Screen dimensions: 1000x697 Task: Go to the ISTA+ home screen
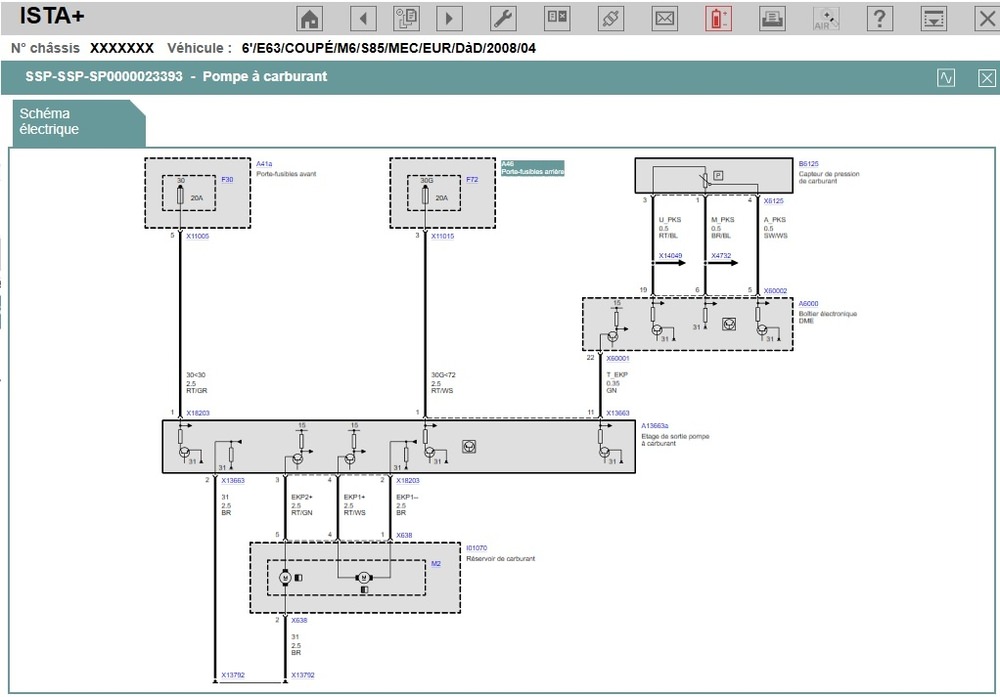(310, 18)
